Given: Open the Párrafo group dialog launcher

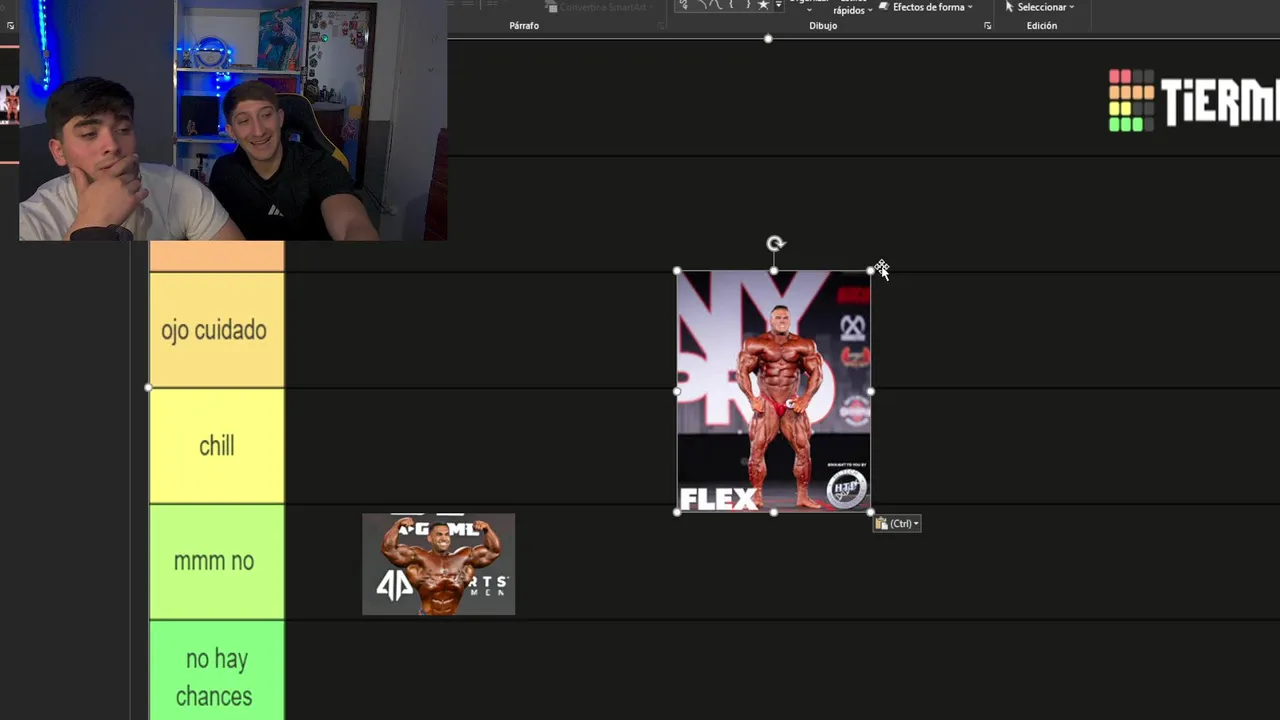Looking at the screenshot, I should point(662,26).
